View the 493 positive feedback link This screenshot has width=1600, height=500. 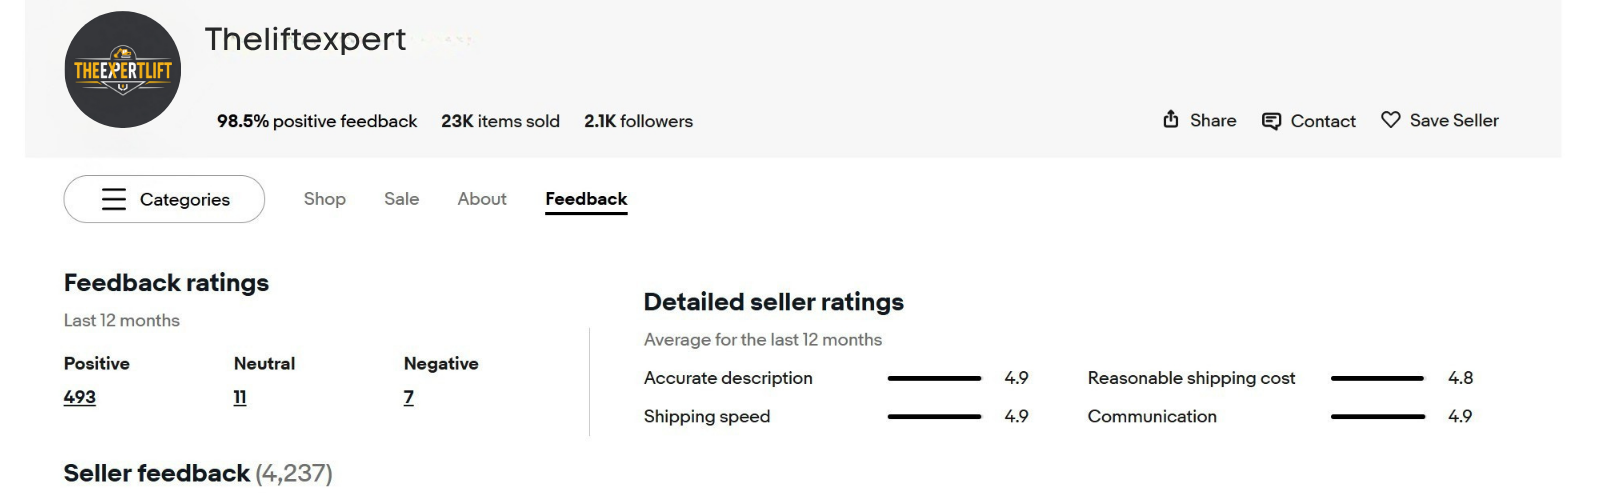pos(80,397)
